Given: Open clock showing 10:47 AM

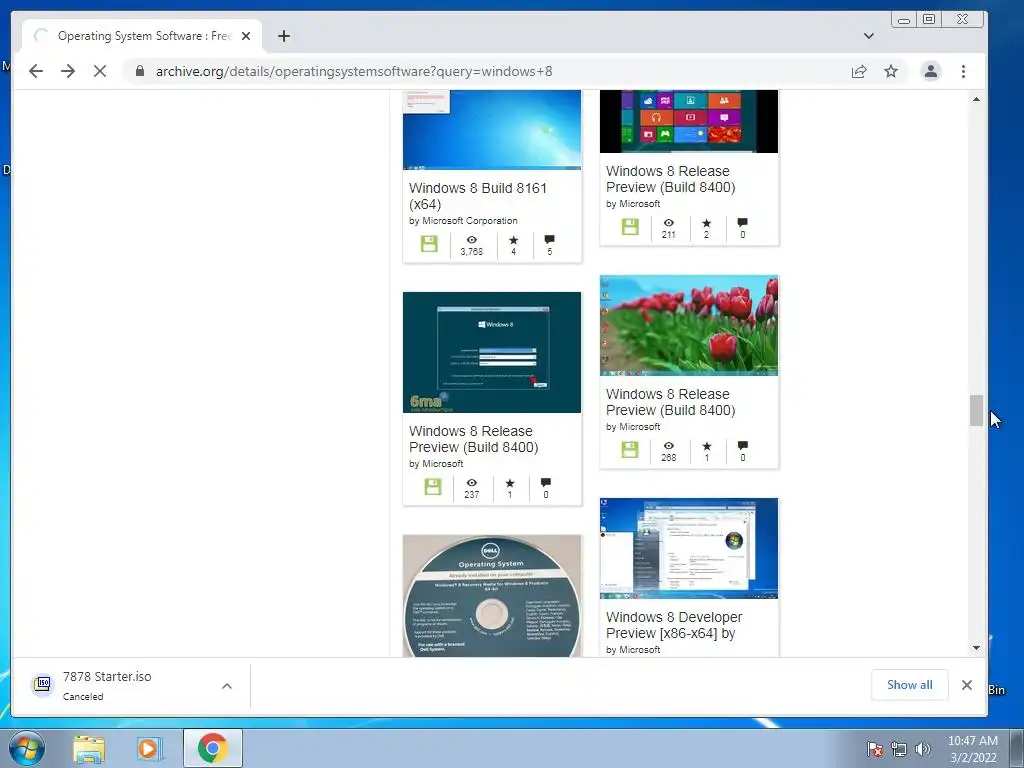Looking at the screenshot, I should [973, 749].
